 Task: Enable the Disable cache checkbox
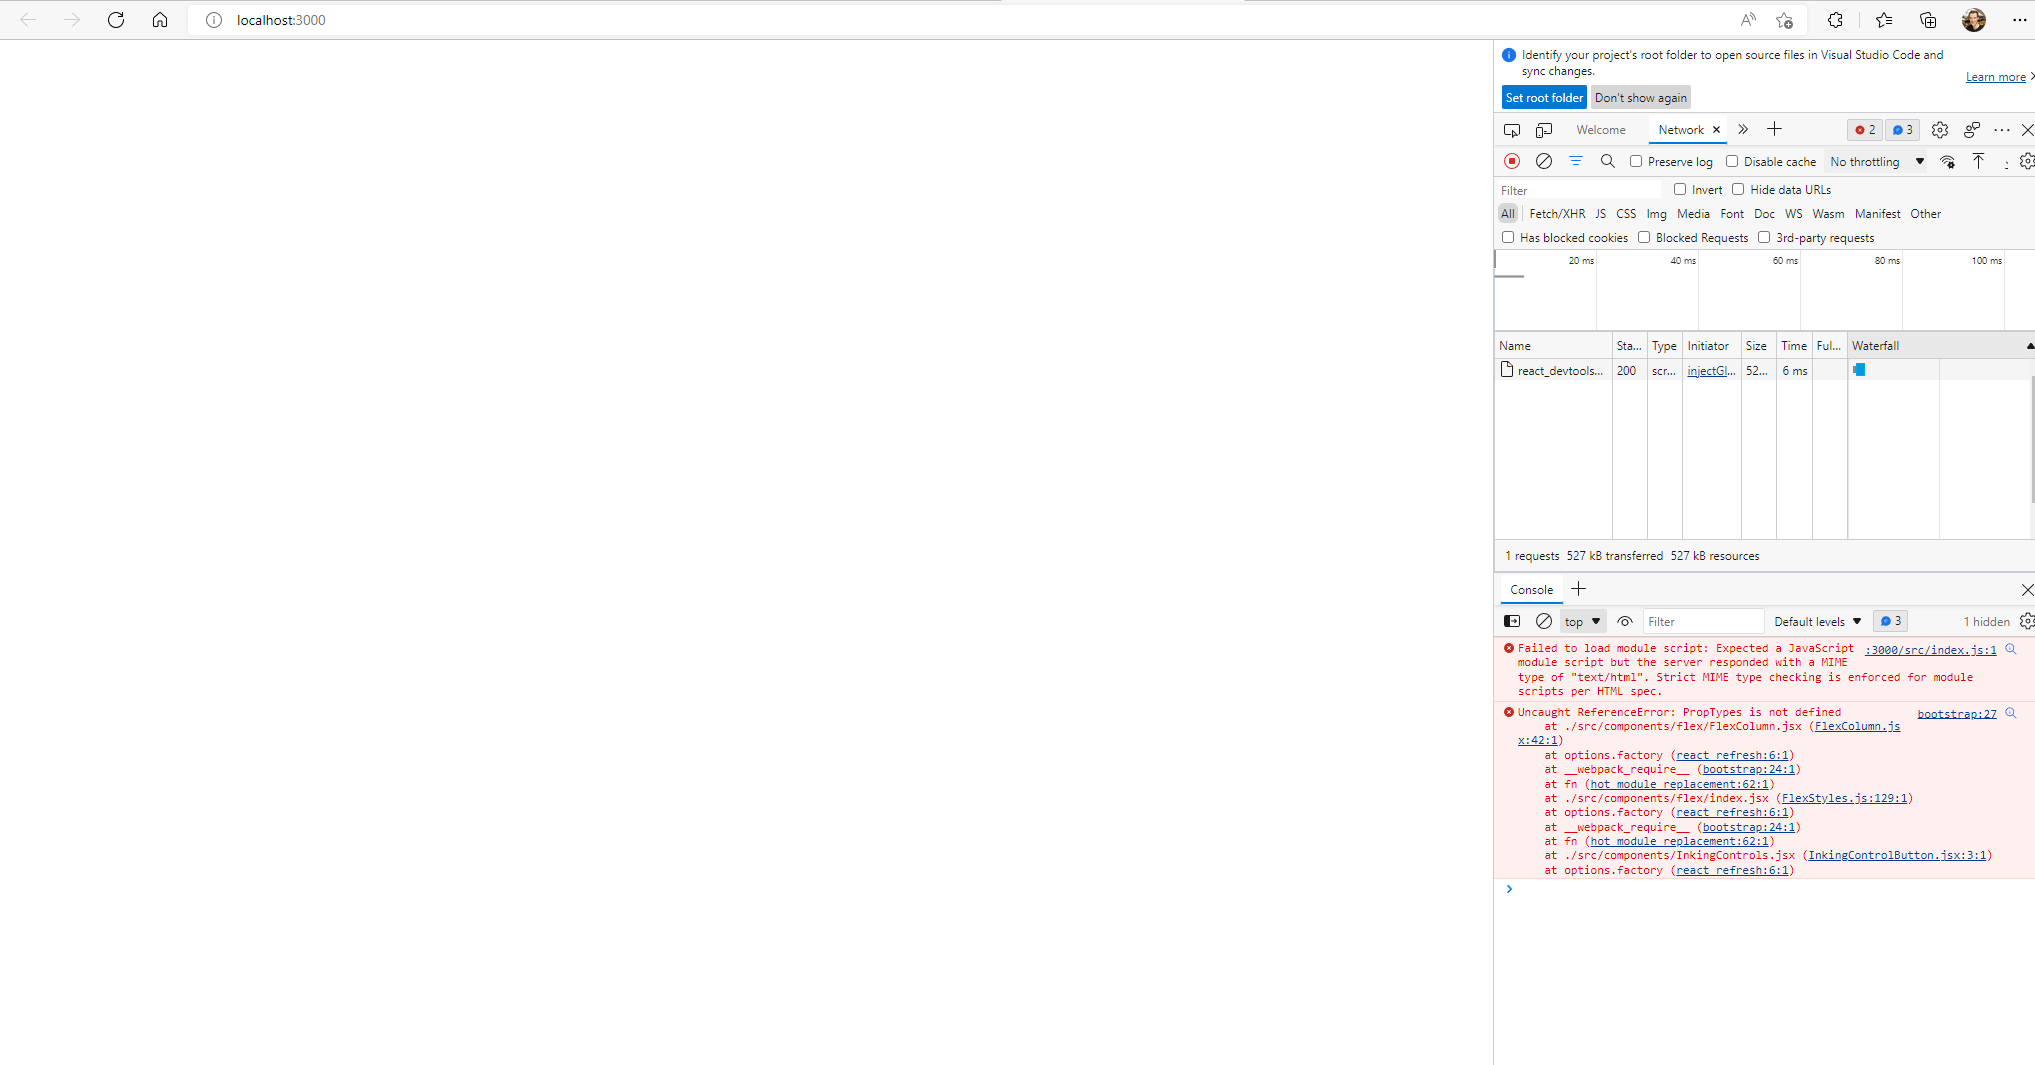point(1732,161)
